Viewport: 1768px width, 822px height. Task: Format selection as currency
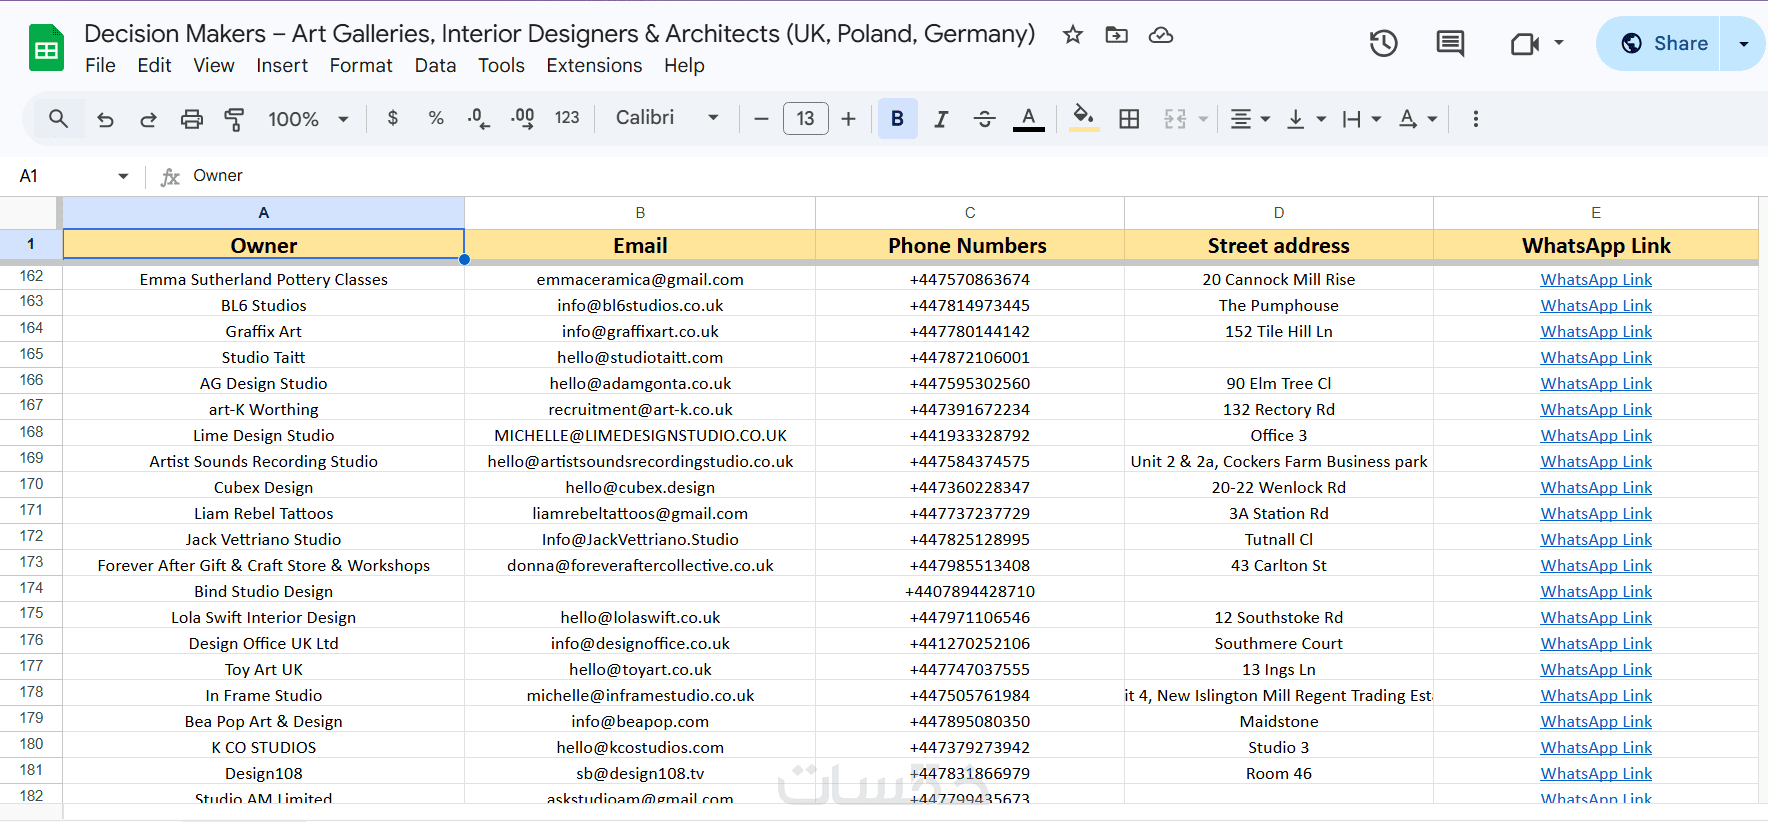[393, 118]
